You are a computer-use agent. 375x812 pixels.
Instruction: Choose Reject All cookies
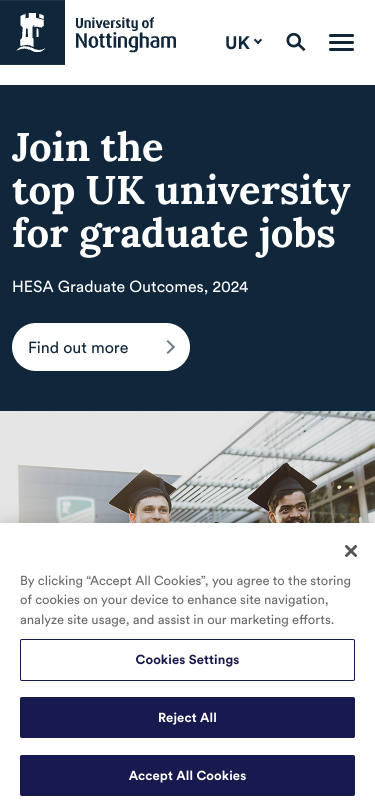(188, 717)
